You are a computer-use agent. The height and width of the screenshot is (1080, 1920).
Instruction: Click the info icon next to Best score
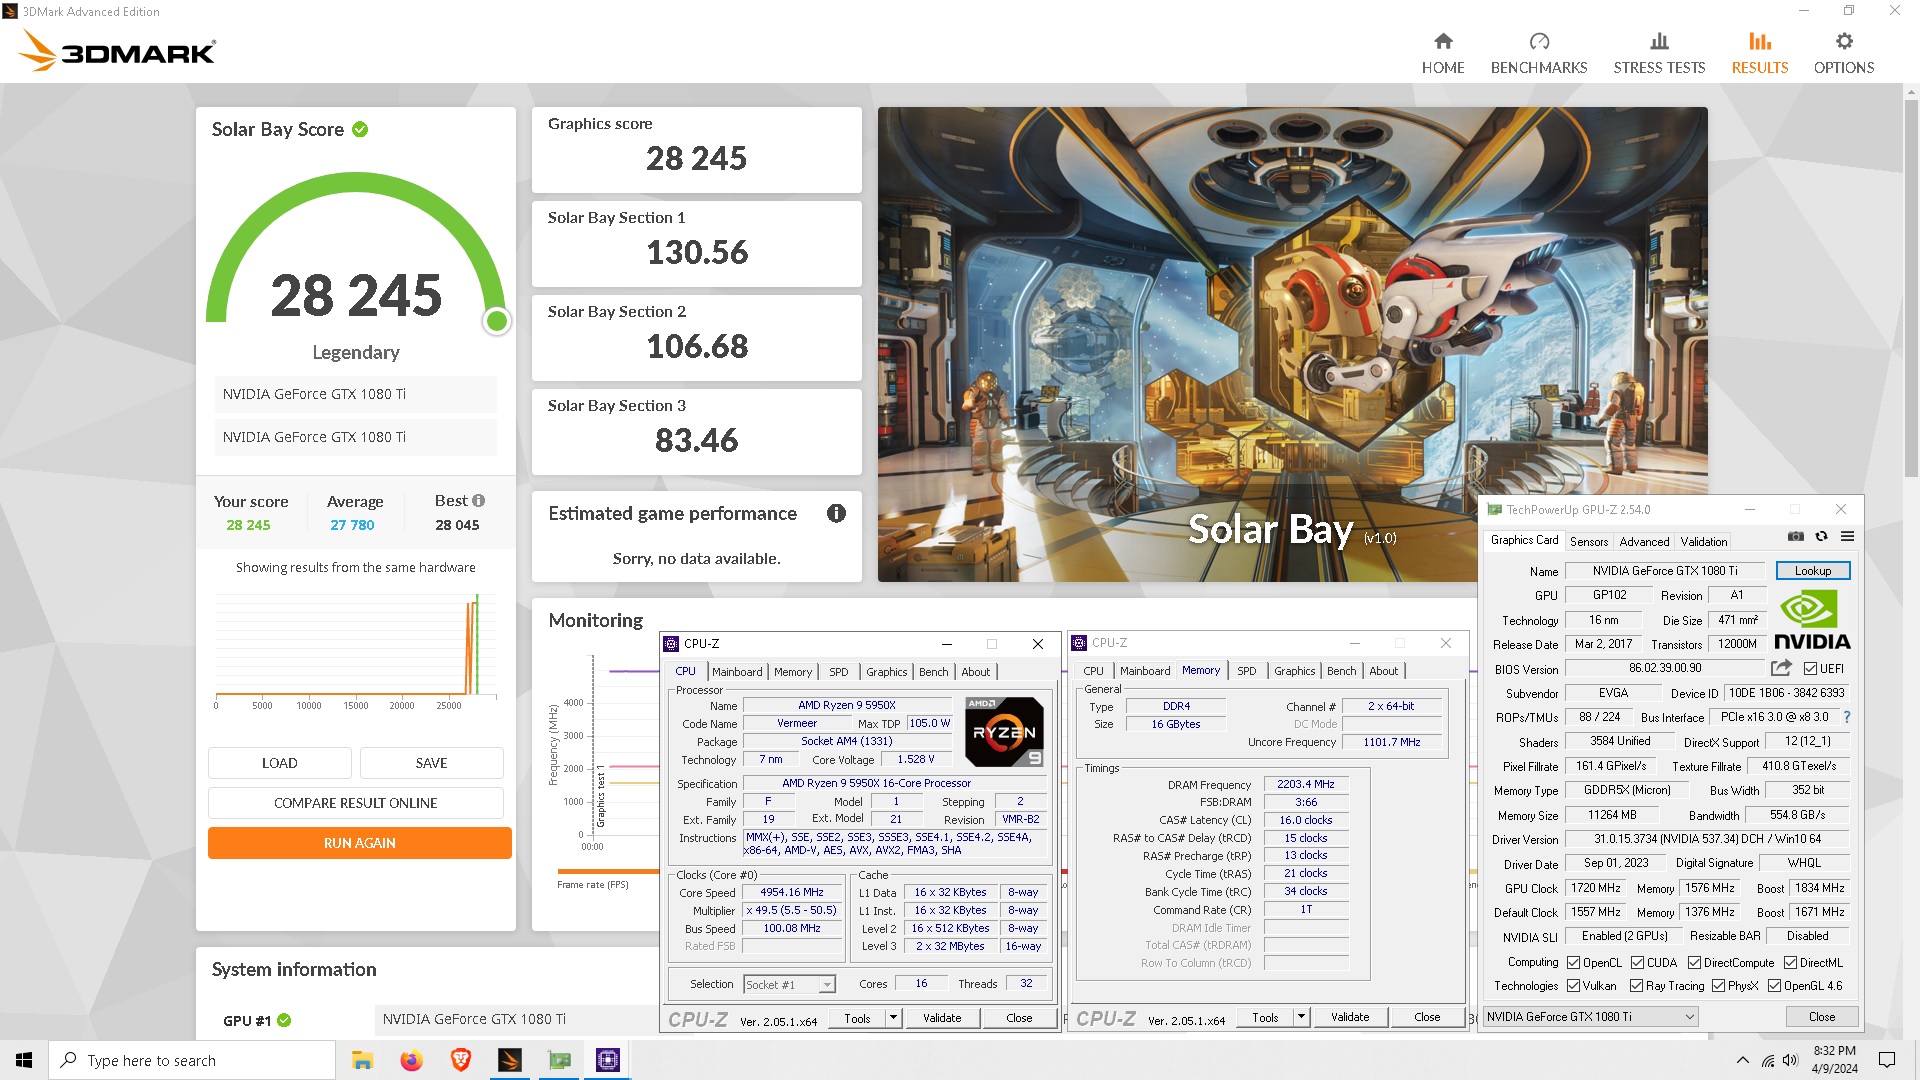click(478, 501)
